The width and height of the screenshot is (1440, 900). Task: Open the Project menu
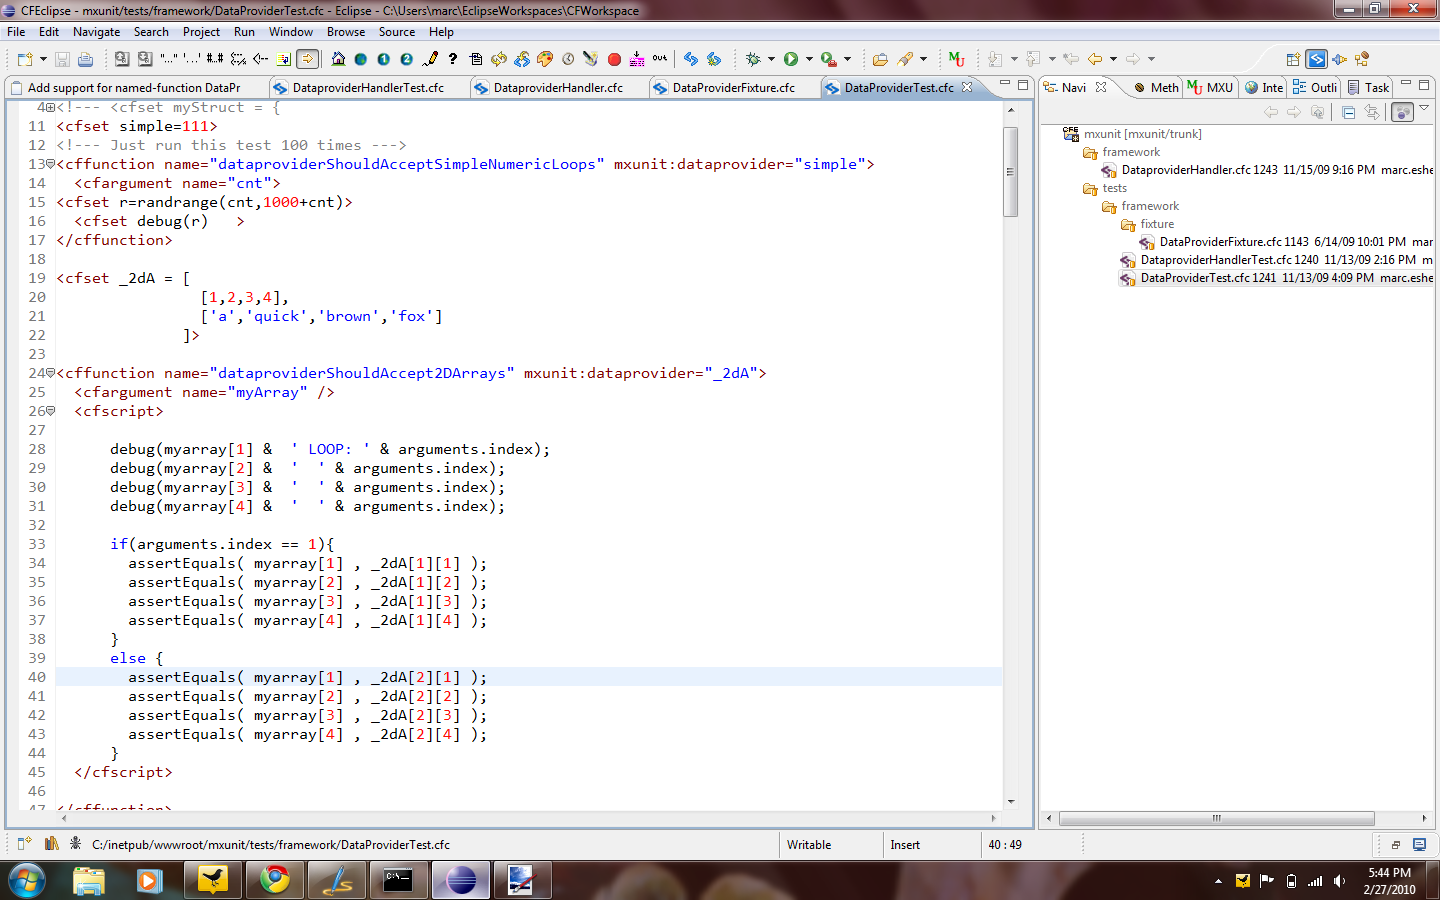pyautogui.click(x=201, y=32)
